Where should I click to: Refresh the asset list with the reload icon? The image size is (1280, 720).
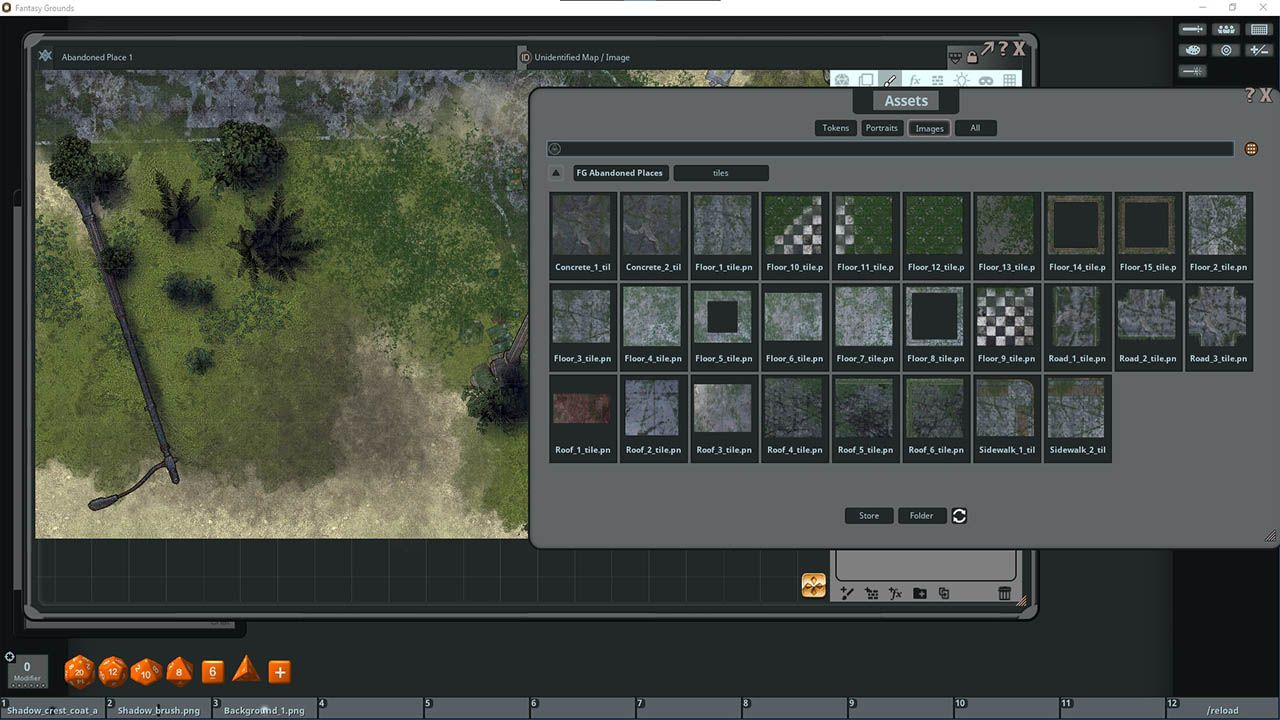click(x=959, y=516)
